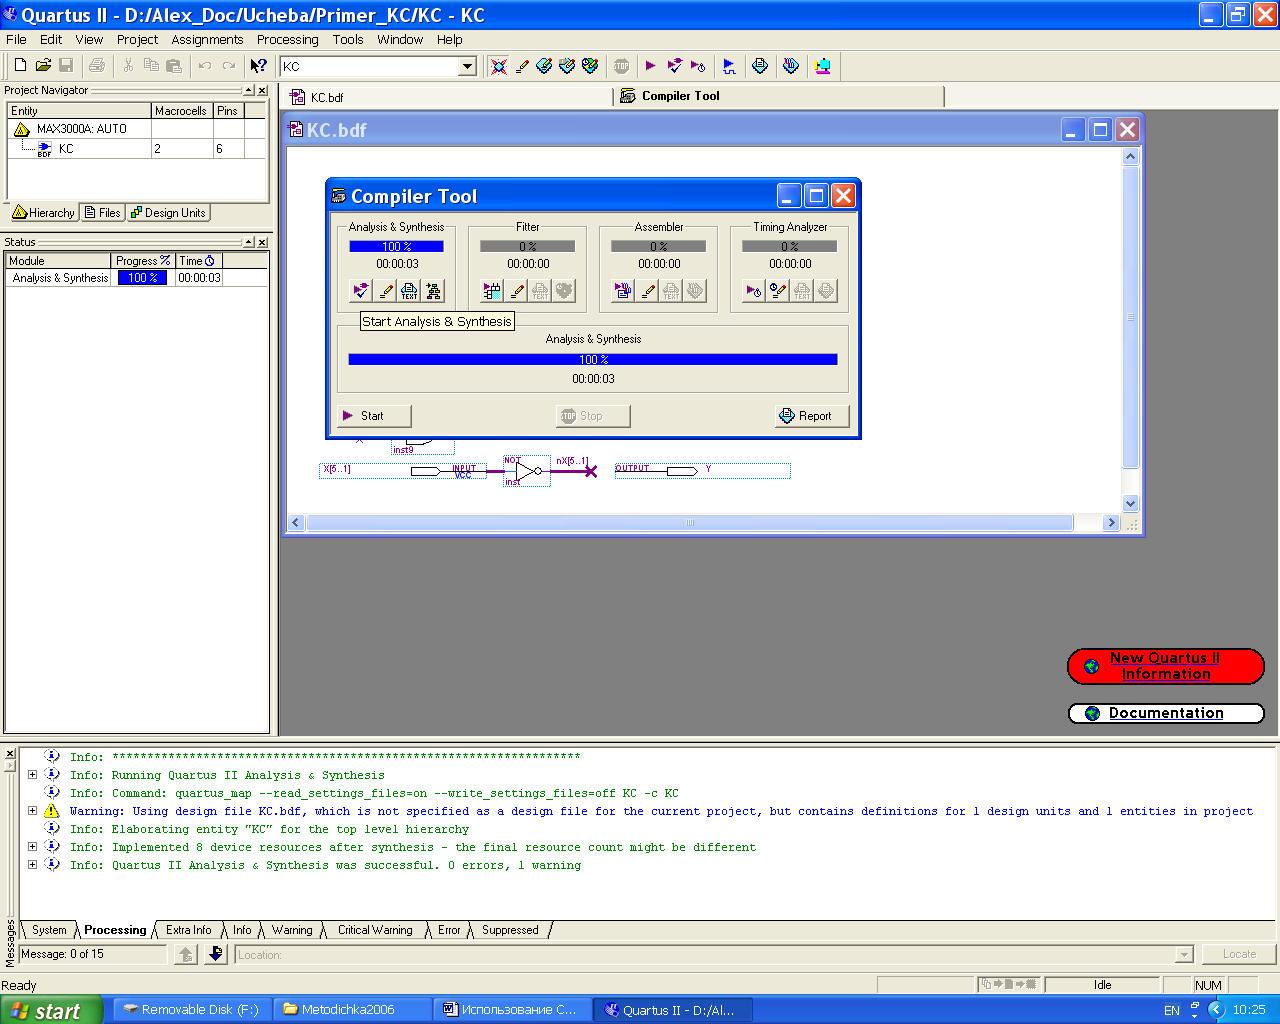Click the KC.bdf horizontal scrollbar
1280x1024 pixels.
pos(689,523)
